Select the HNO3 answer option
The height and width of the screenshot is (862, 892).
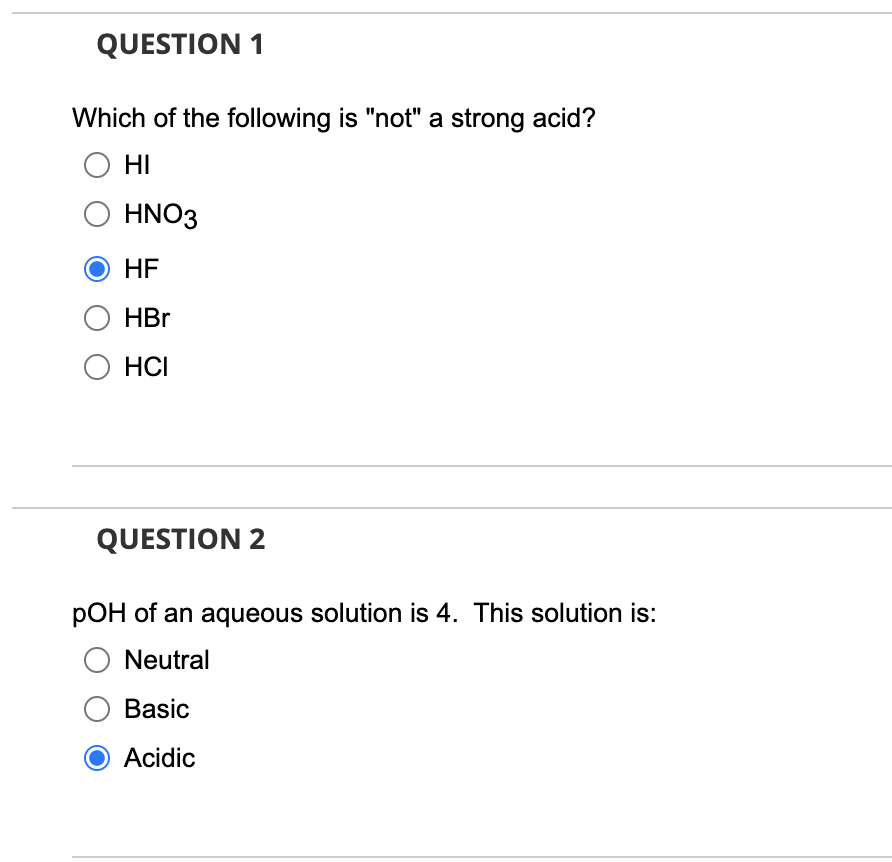pos(97,214)
